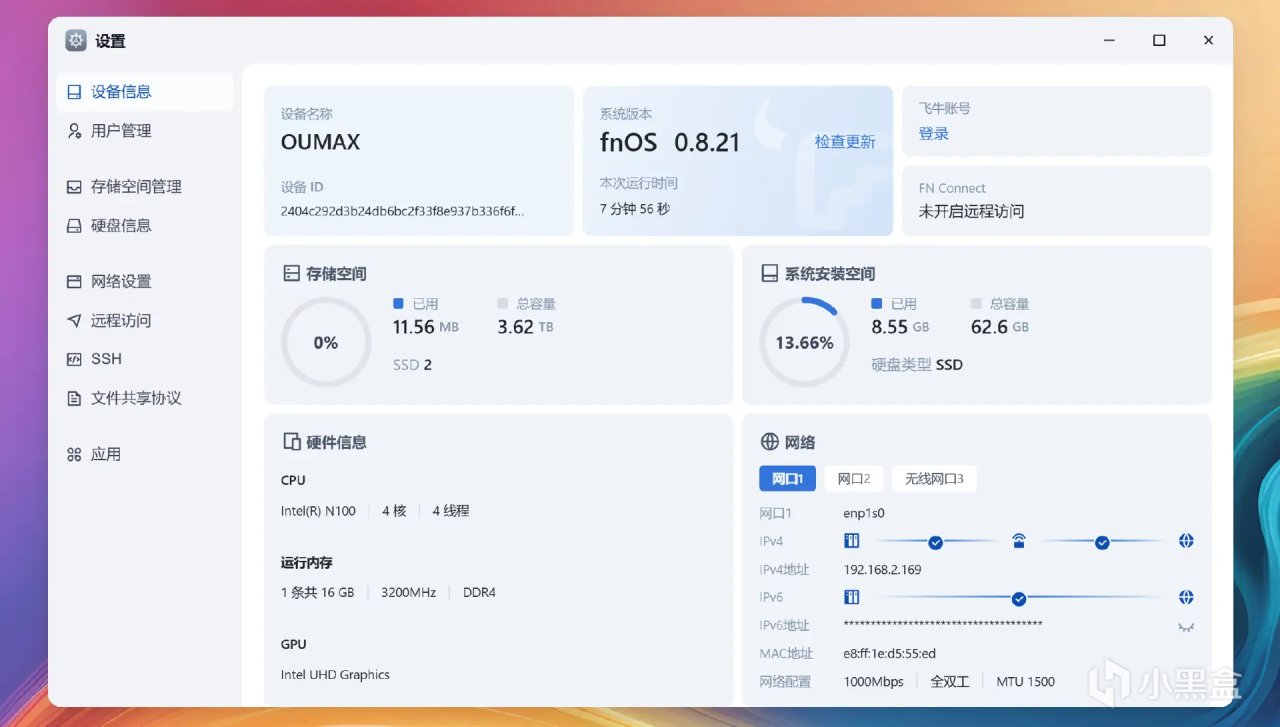Click the 4 线程 thread count
Image resolution: width=1280 pixels, height=727 pixels.
coord(451,511)
